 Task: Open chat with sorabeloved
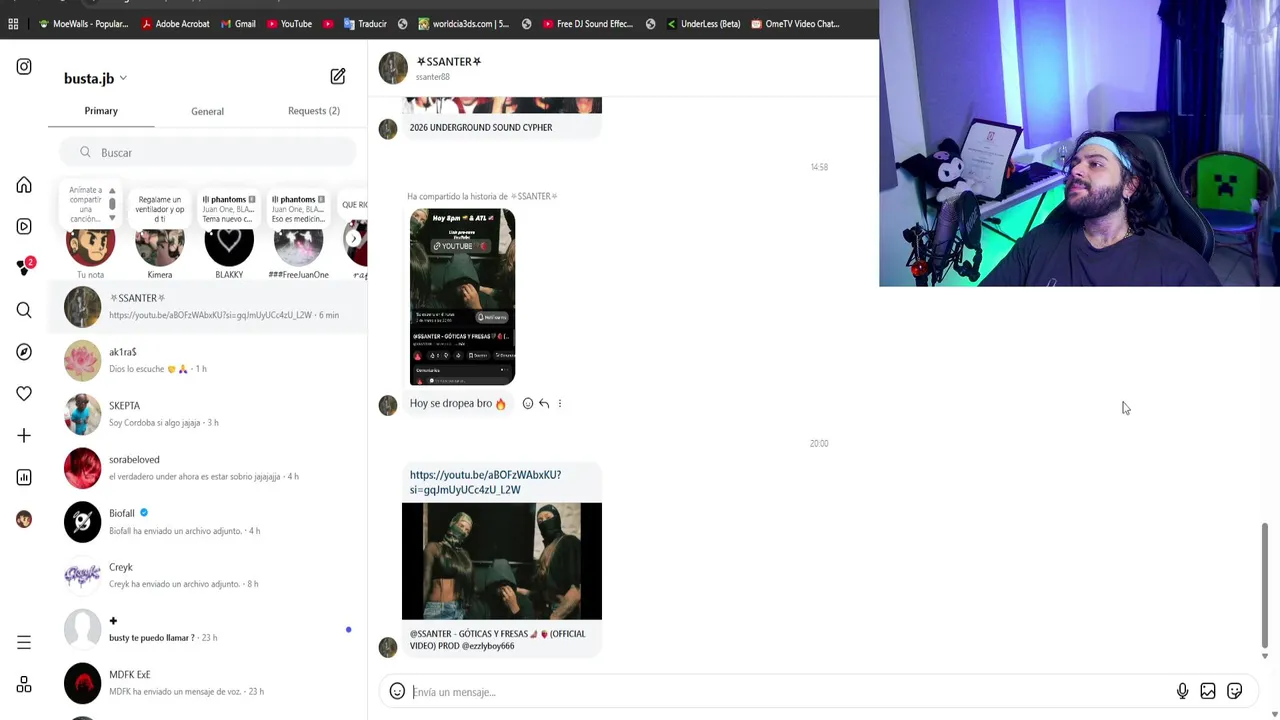click(x=207, y=468)
